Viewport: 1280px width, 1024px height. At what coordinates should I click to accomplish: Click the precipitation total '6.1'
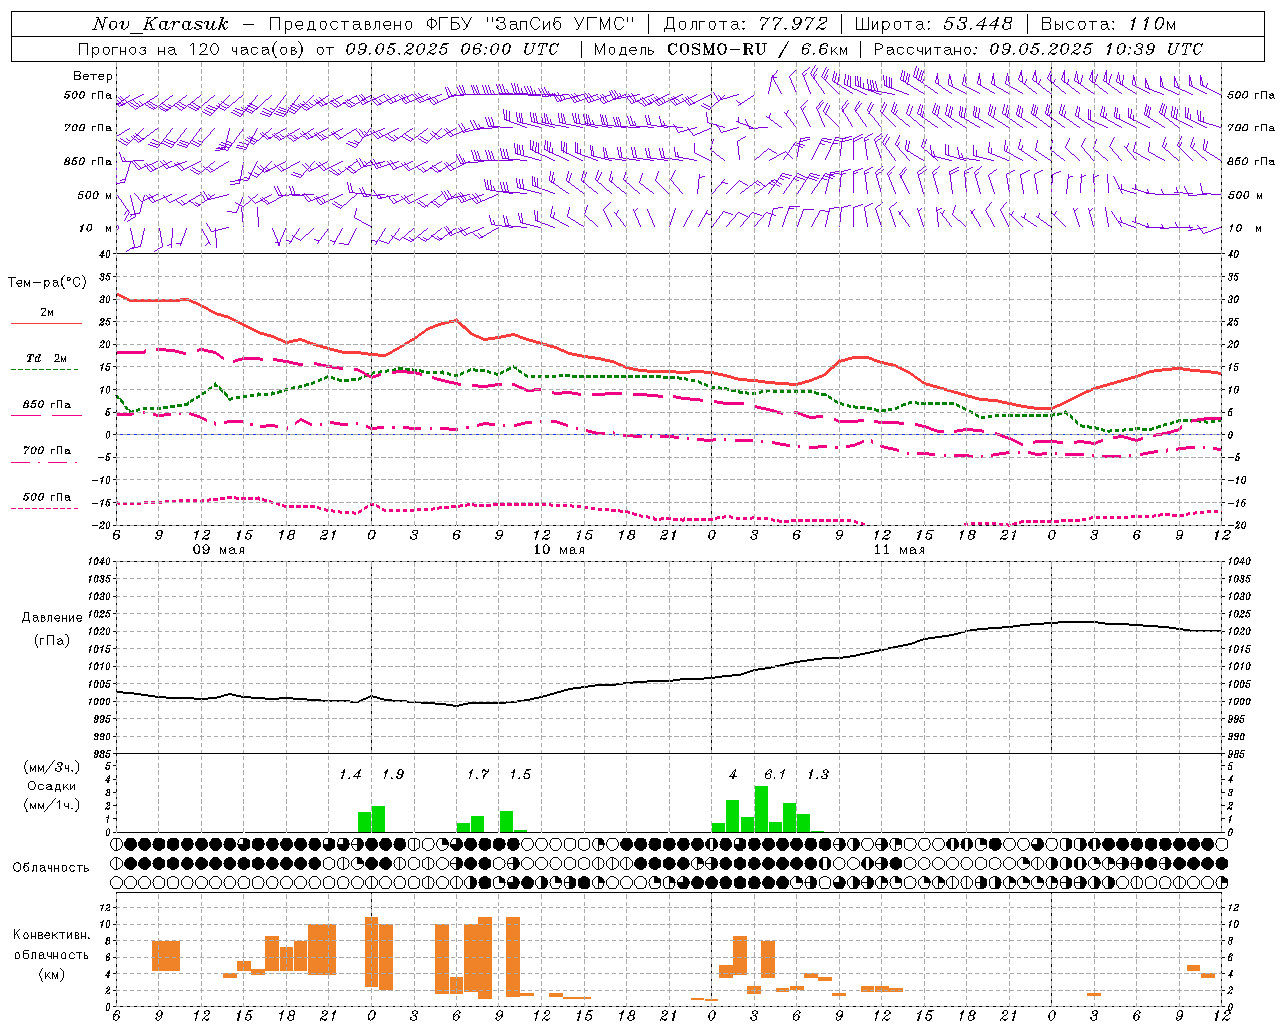(x=775, y=775)
